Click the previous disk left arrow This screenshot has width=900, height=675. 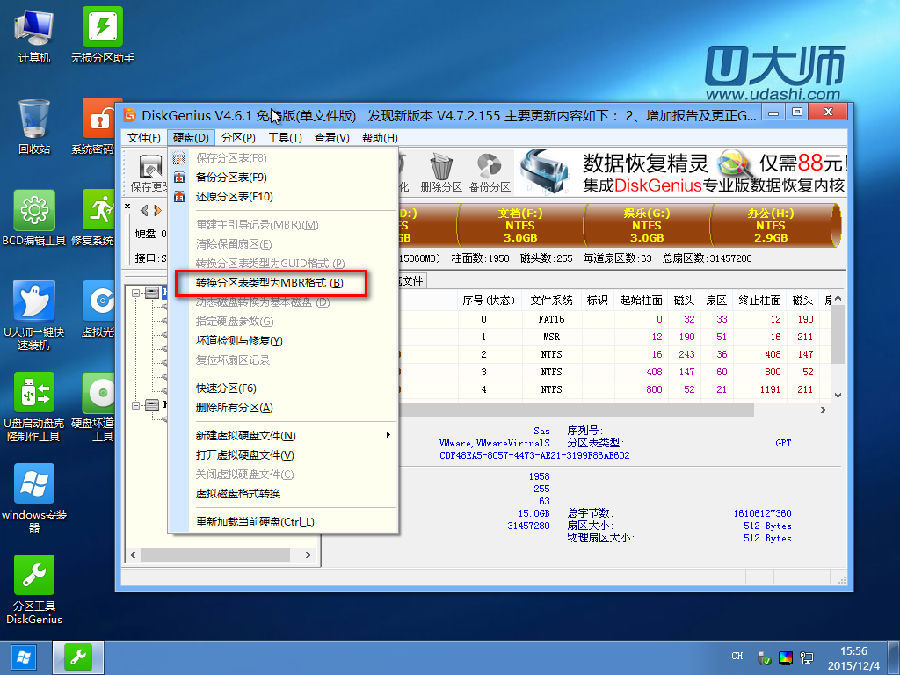pyautogui.click(x=144, y=211)
